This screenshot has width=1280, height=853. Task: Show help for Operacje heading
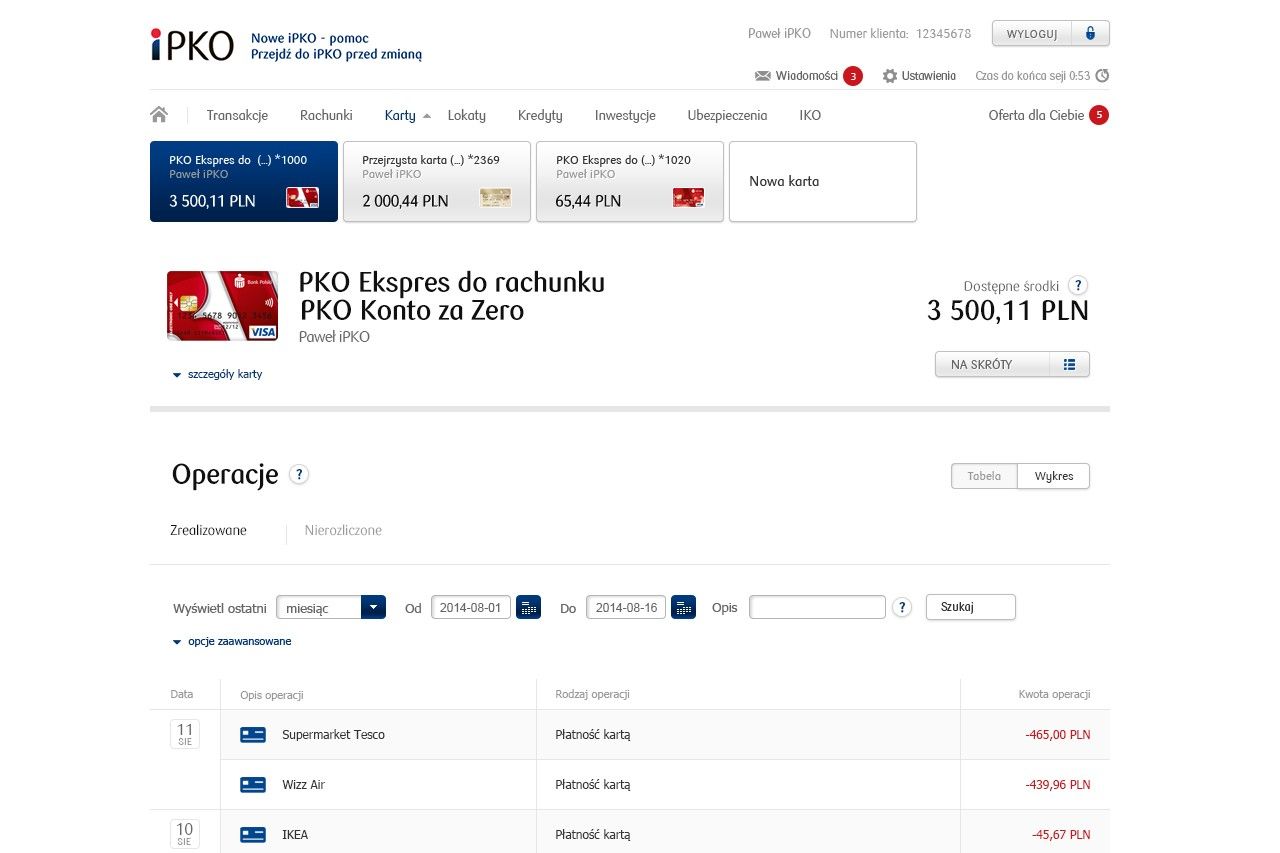pos(298,474)
